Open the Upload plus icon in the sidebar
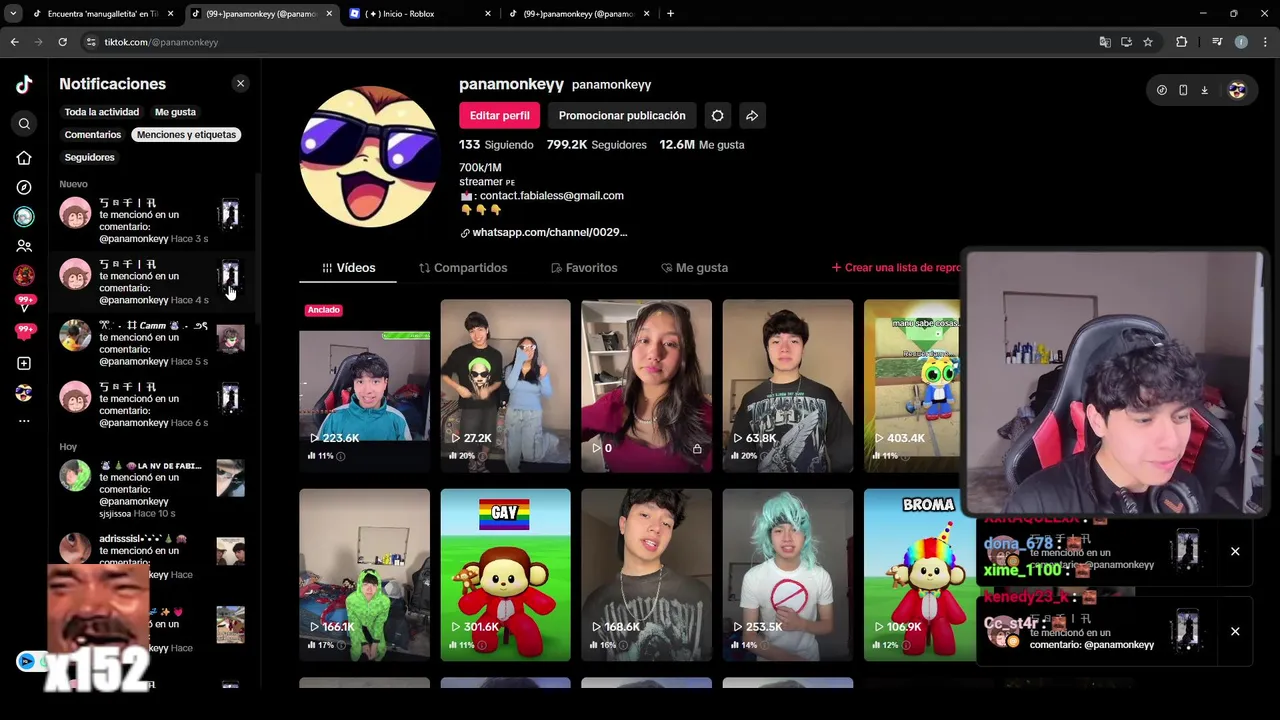 click(x=24, y=364)
